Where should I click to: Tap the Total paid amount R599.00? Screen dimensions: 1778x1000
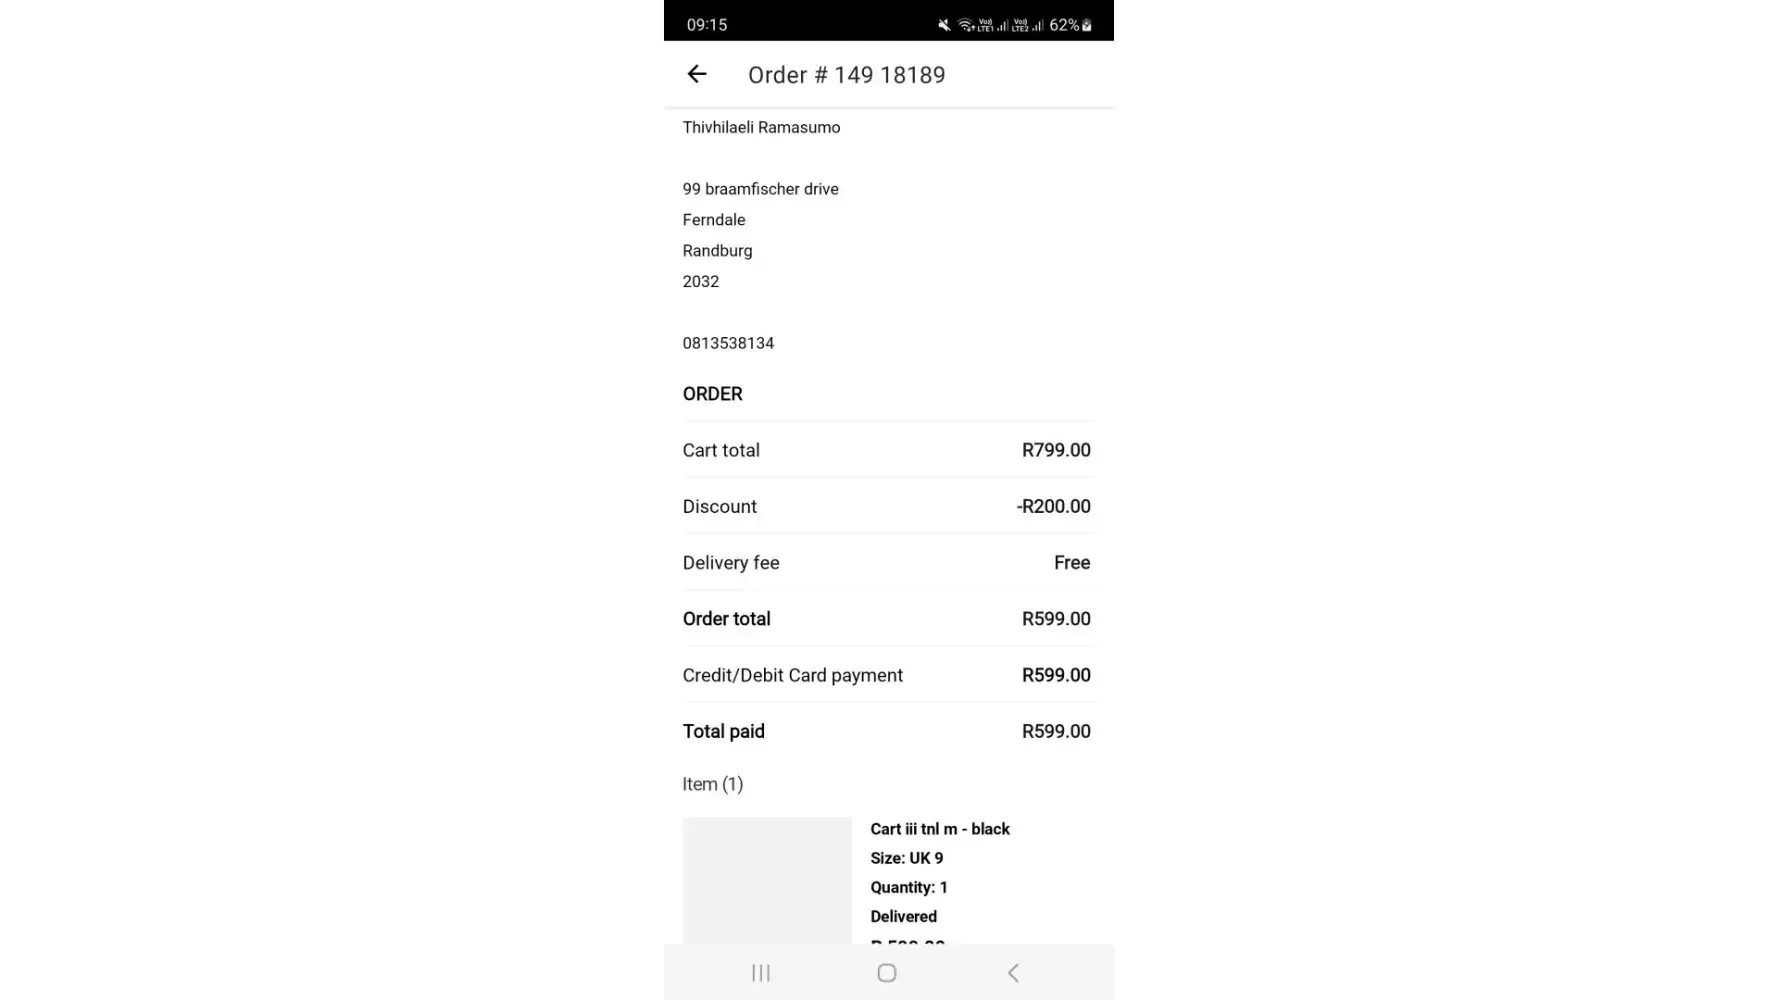(1056, 731)
